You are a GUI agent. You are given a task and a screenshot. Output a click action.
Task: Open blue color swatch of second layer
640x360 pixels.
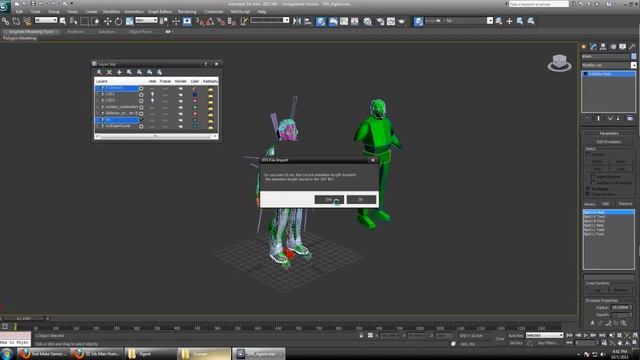coord(195,94)
